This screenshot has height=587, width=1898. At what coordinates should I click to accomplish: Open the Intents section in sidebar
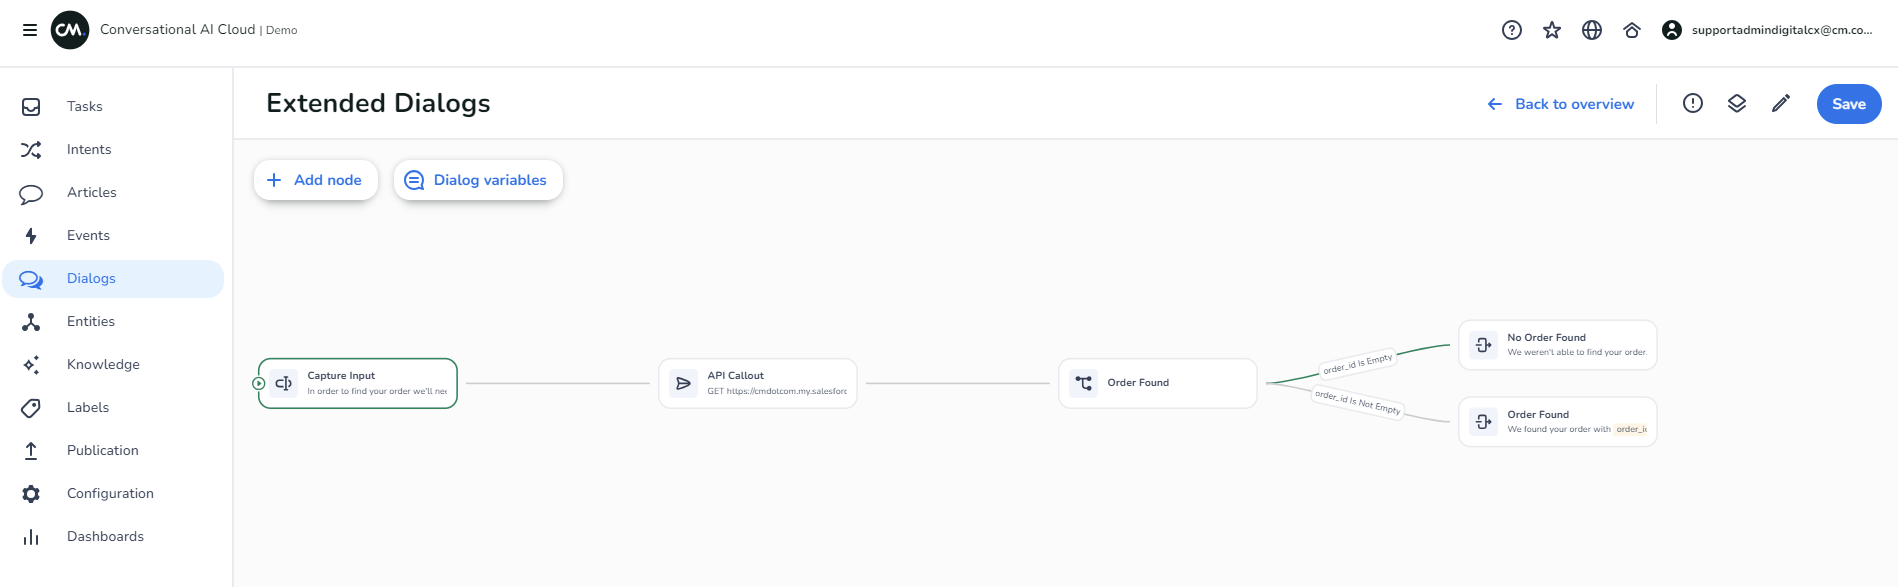point(89,149)
